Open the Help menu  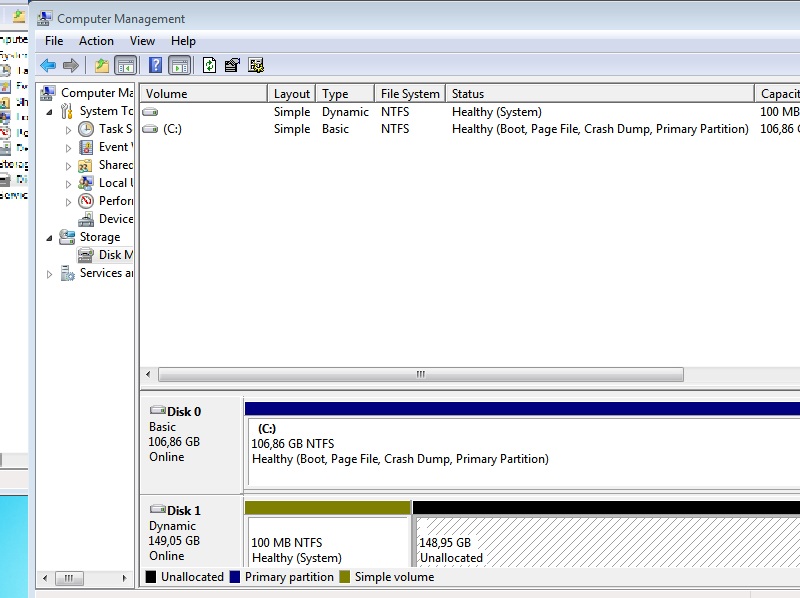pyautogui.click(x=183, y=41)
